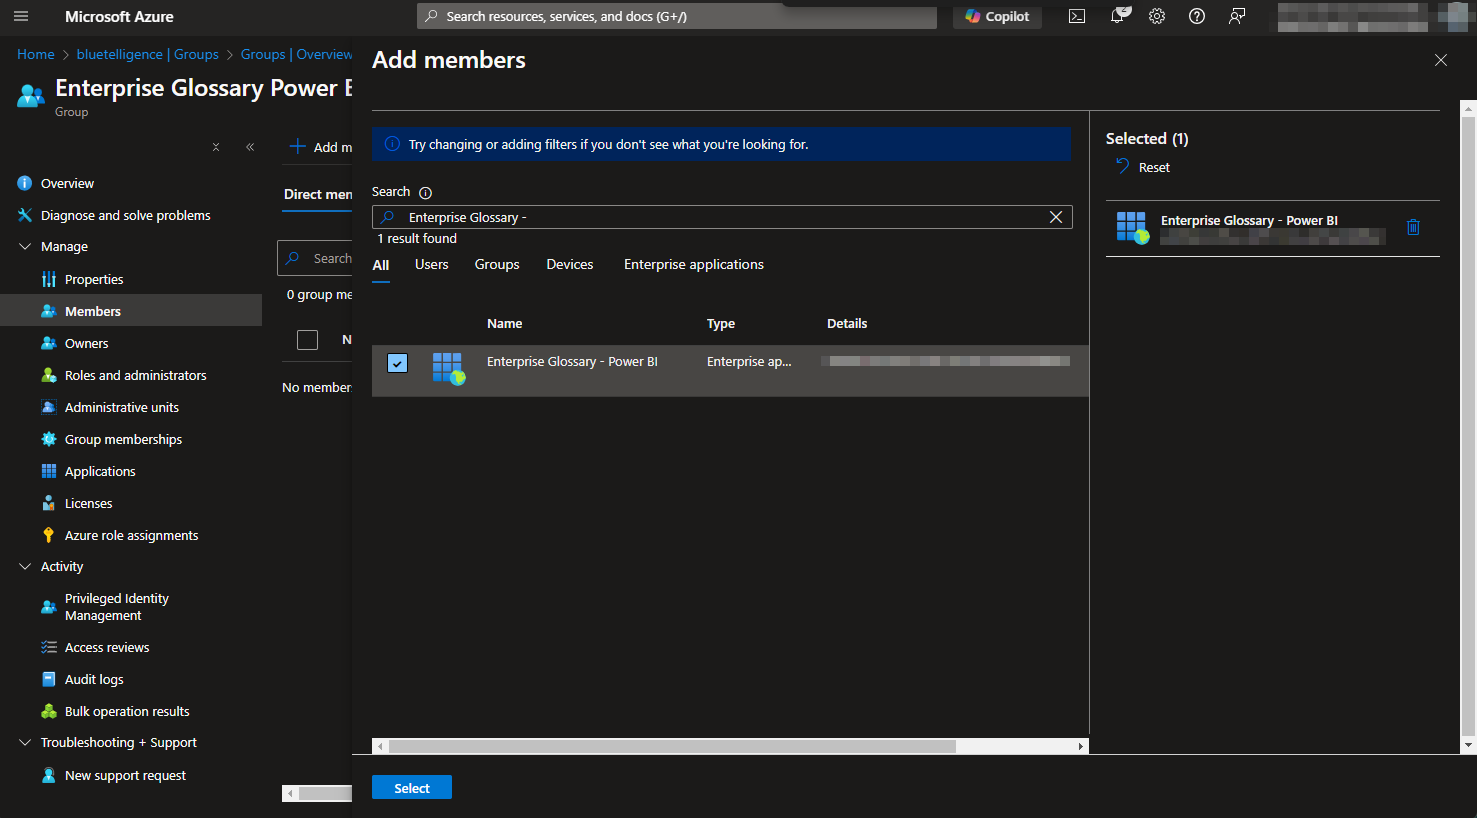Screen dimensions: 1477x818
Task: Open the notifications bell
Action: click(x=1118, y=16)
